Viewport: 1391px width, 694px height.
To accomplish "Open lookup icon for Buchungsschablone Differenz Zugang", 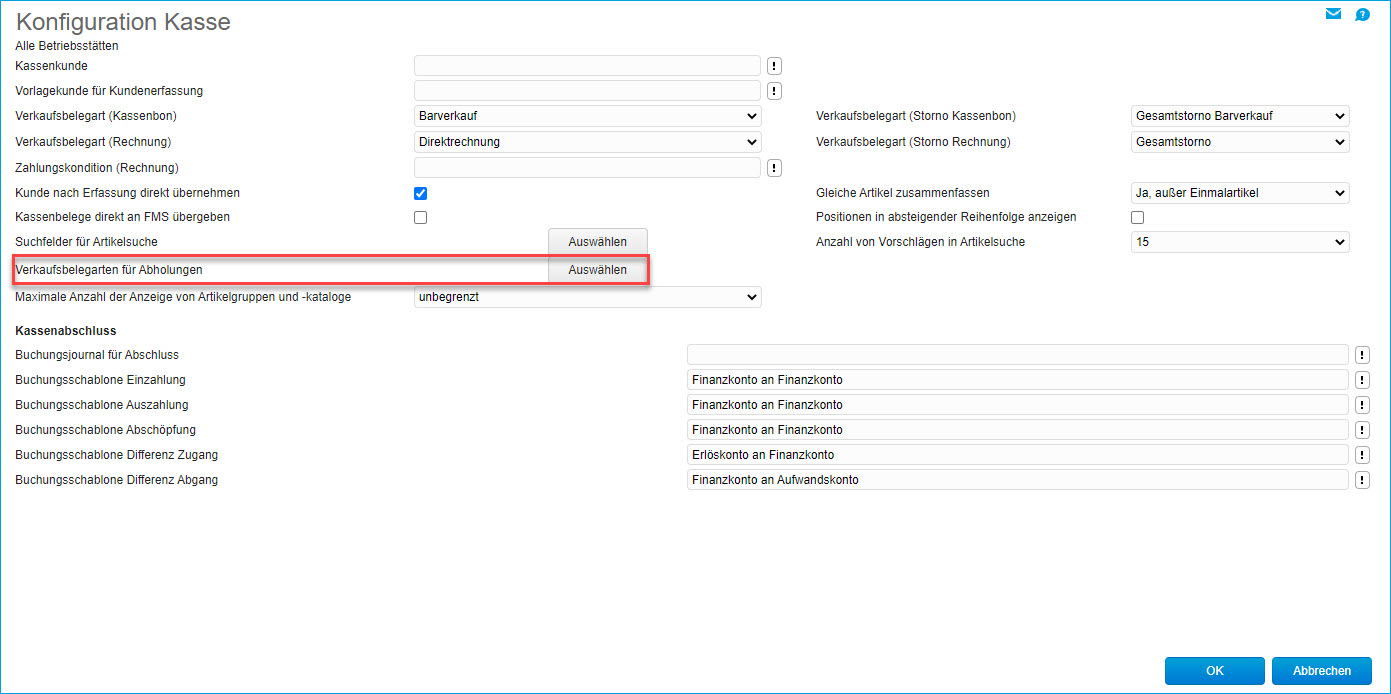I will coord(1362,455).
